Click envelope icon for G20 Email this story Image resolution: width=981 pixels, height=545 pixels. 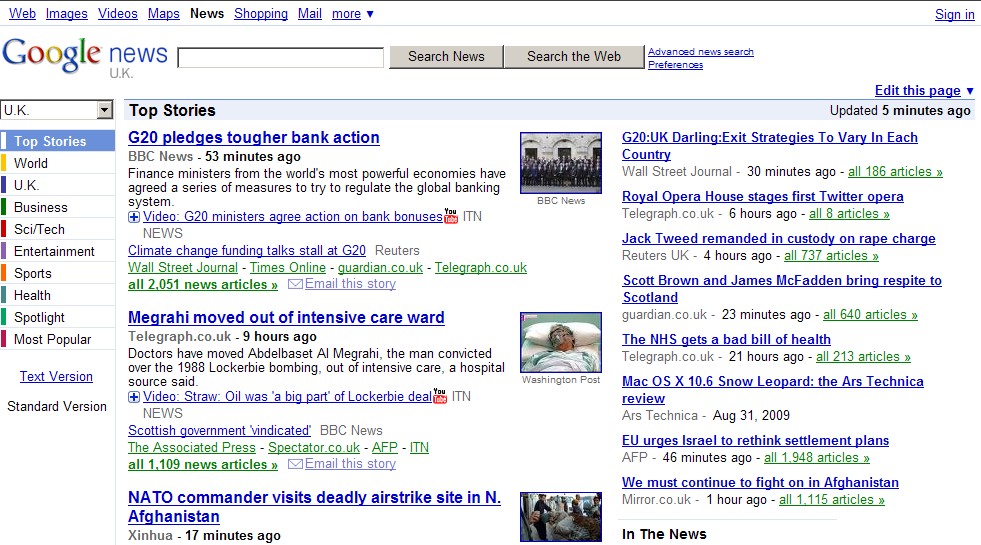295,284
